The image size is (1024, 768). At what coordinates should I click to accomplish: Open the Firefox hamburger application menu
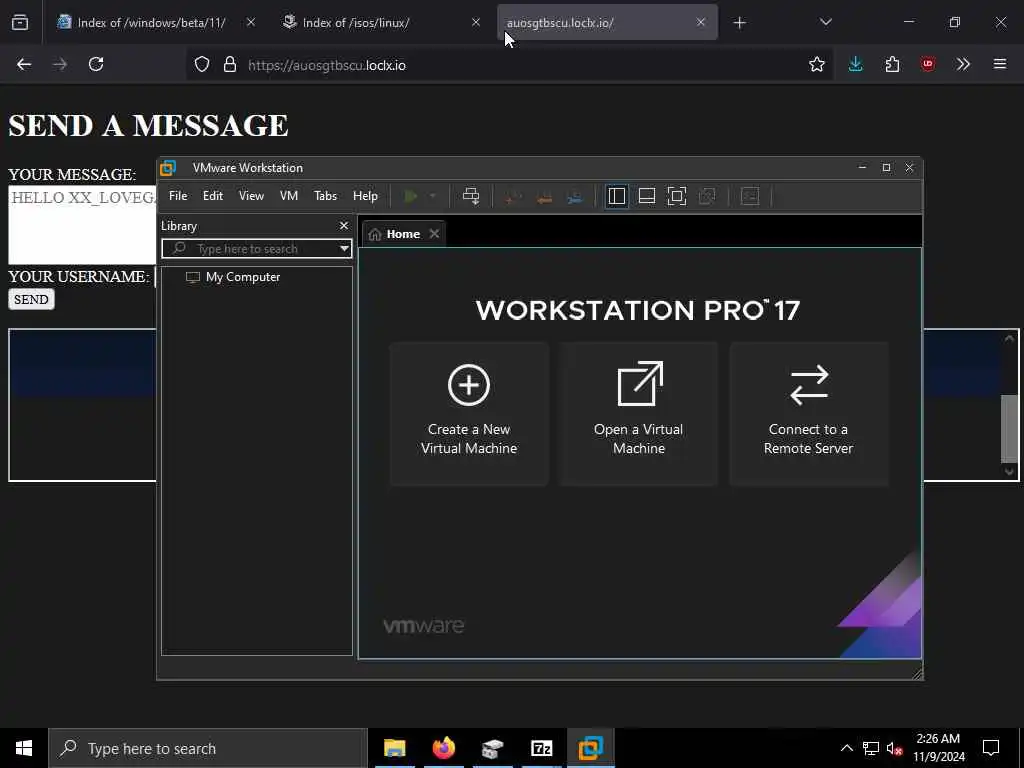tap(1000, 64)
